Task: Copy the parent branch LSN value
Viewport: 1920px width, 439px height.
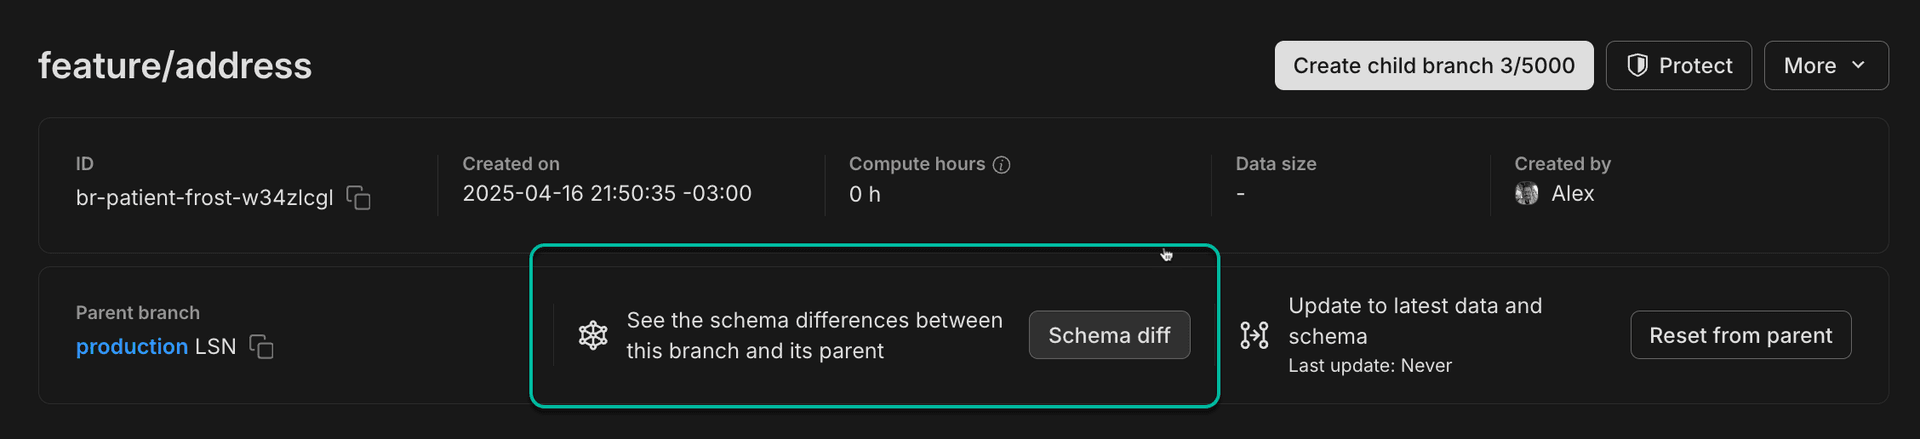Action: point(261,347)
